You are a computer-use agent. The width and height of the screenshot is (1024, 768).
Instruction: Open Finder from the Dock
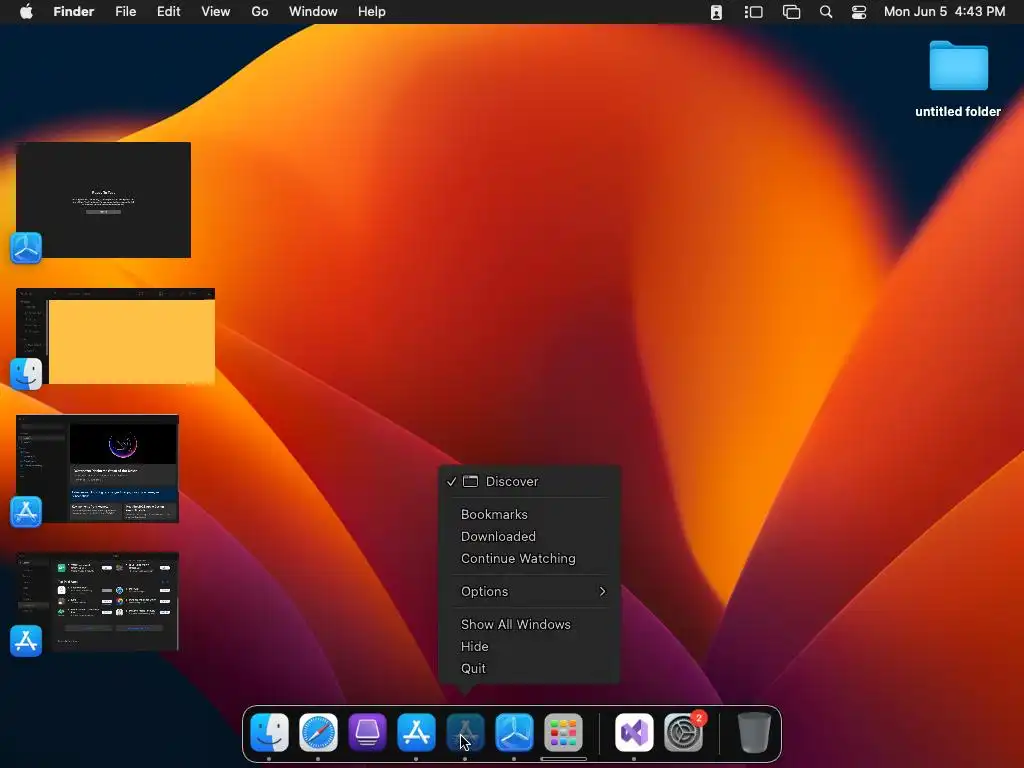pos(269,732)
